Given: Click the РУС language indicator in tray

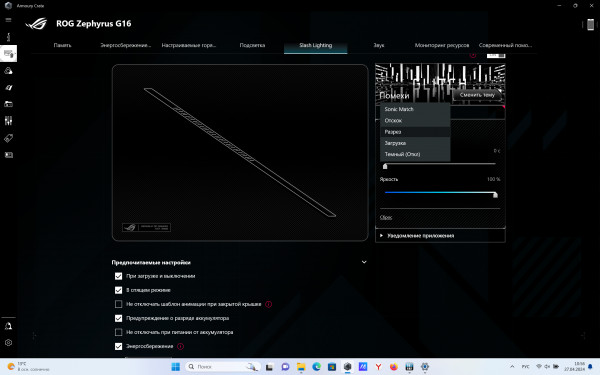Looking at the screenshot, I should [525, 367].
